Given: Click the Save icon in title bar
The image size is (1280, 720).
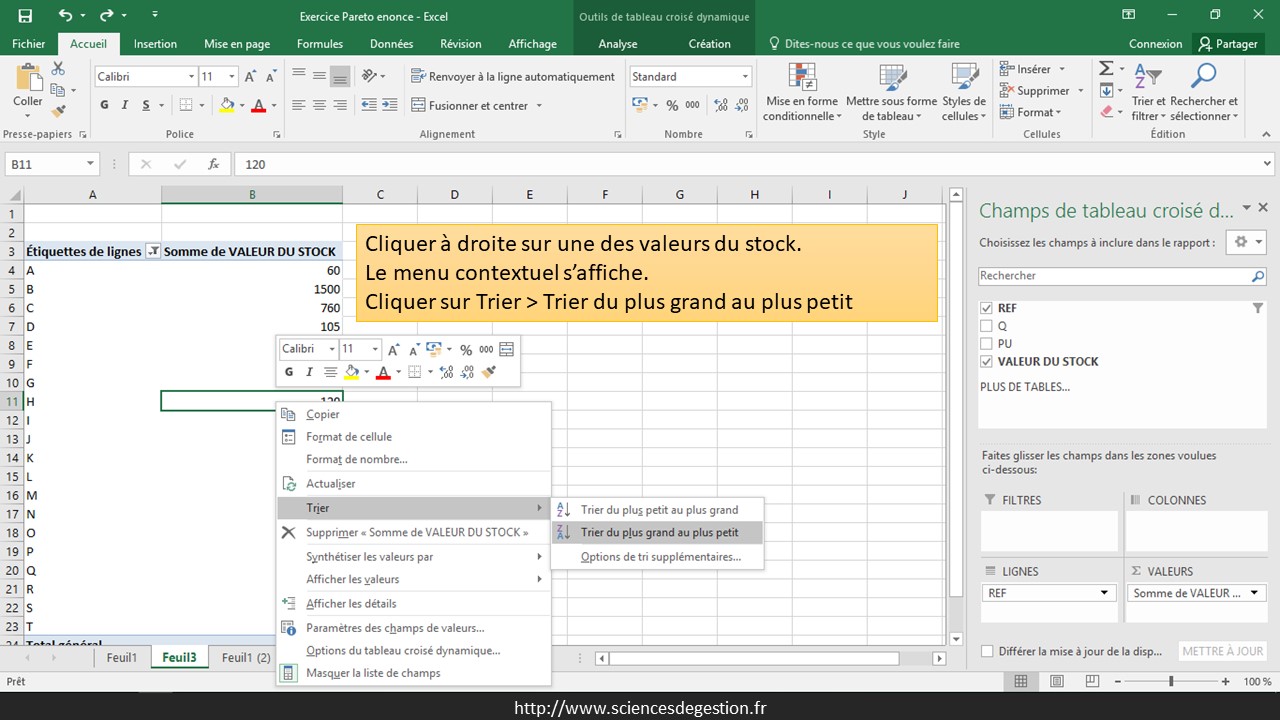Looking at the screenshot, I should [25, 16].
